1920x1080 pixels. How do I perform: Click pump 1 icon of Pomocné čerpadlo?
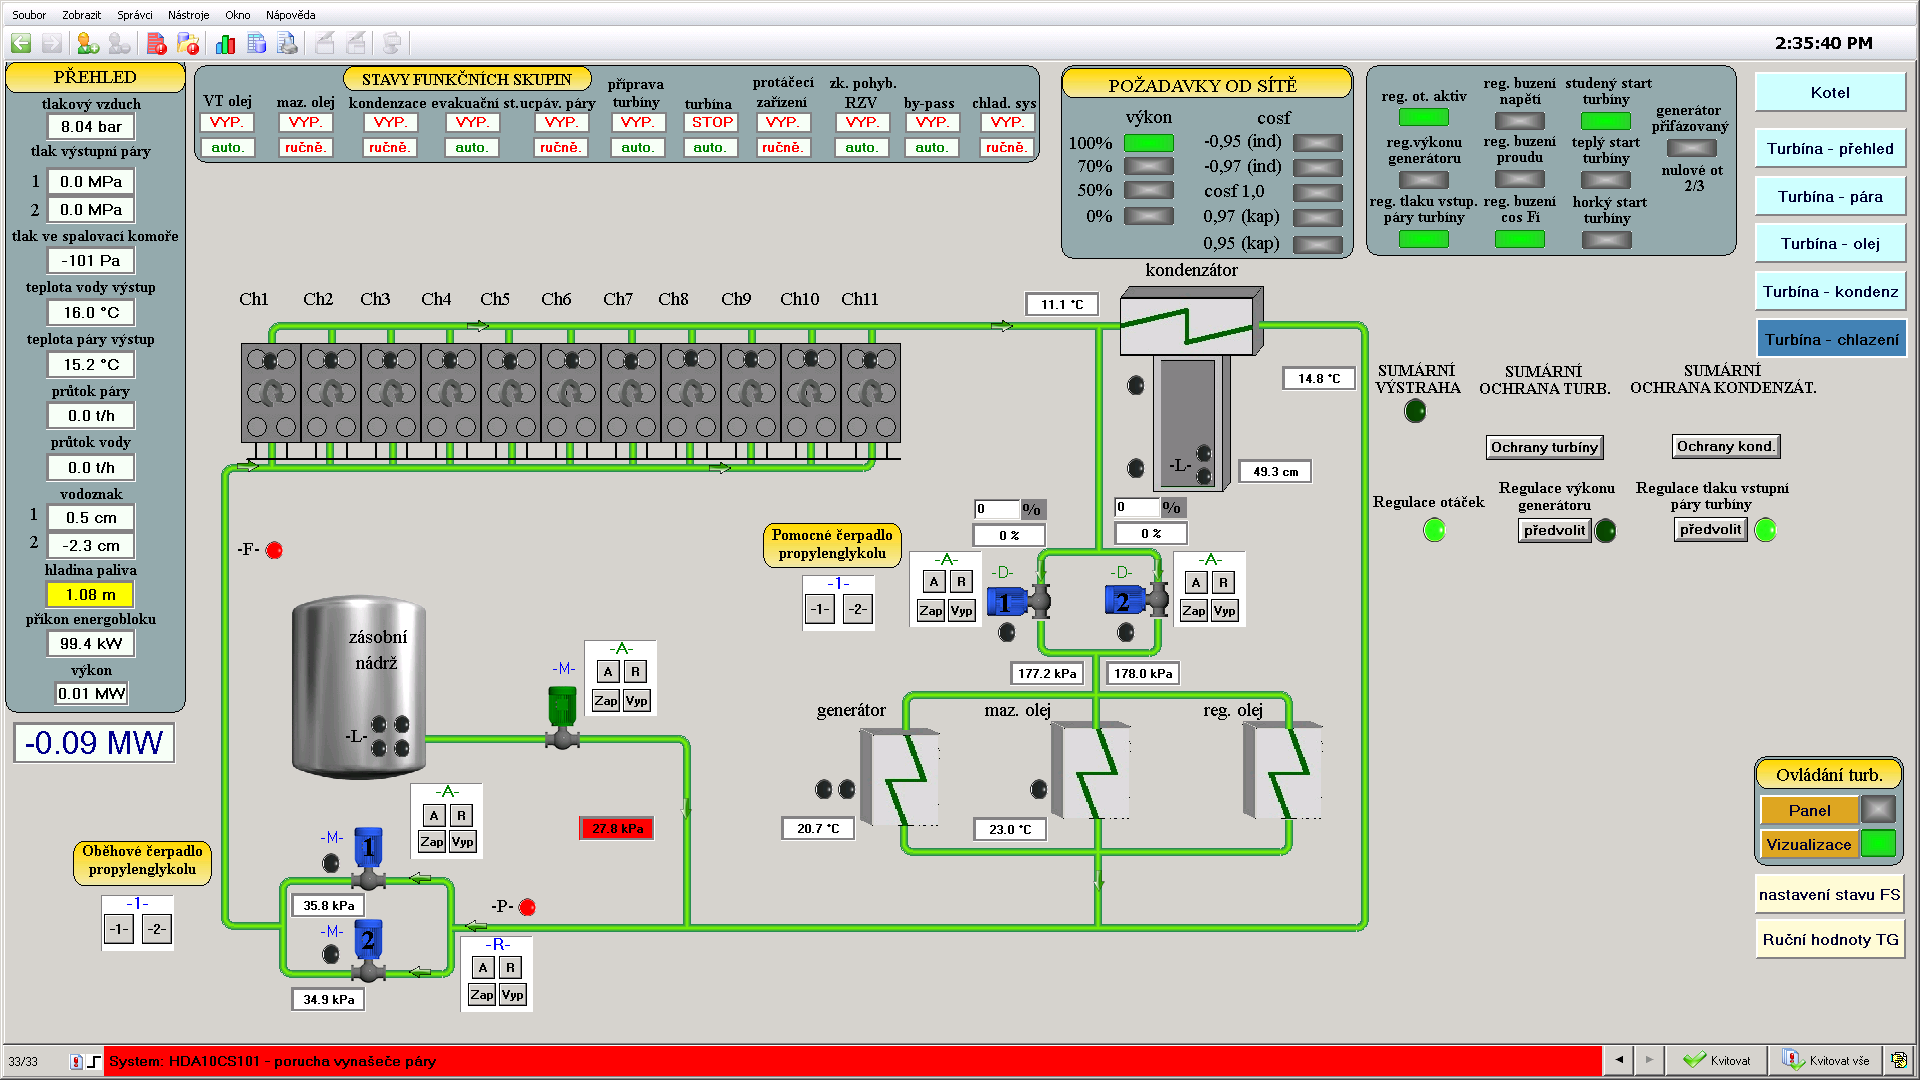pyautogui.click(x=1006, y=602)
